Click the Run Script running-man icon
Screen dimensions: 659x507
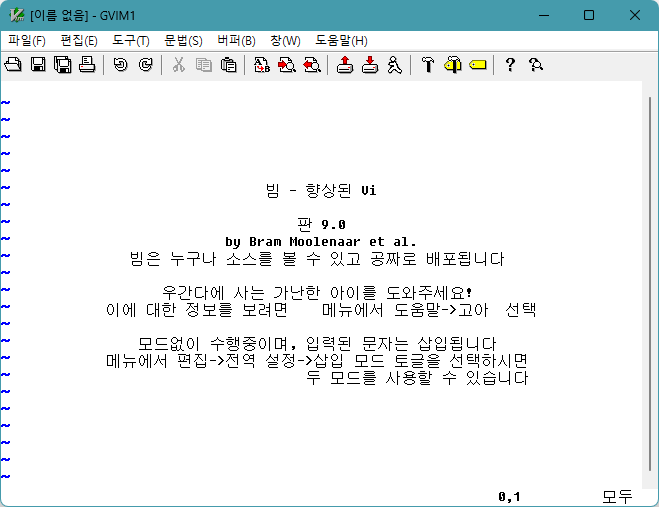point(394,65)
